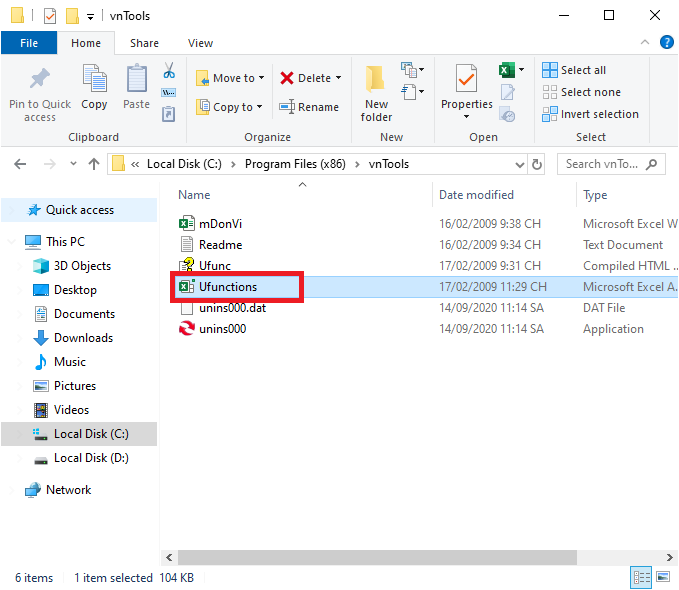Screen dimensions: 679x590
Task: Click the refresh button beside address bar
Action: [x=538, y=164]
